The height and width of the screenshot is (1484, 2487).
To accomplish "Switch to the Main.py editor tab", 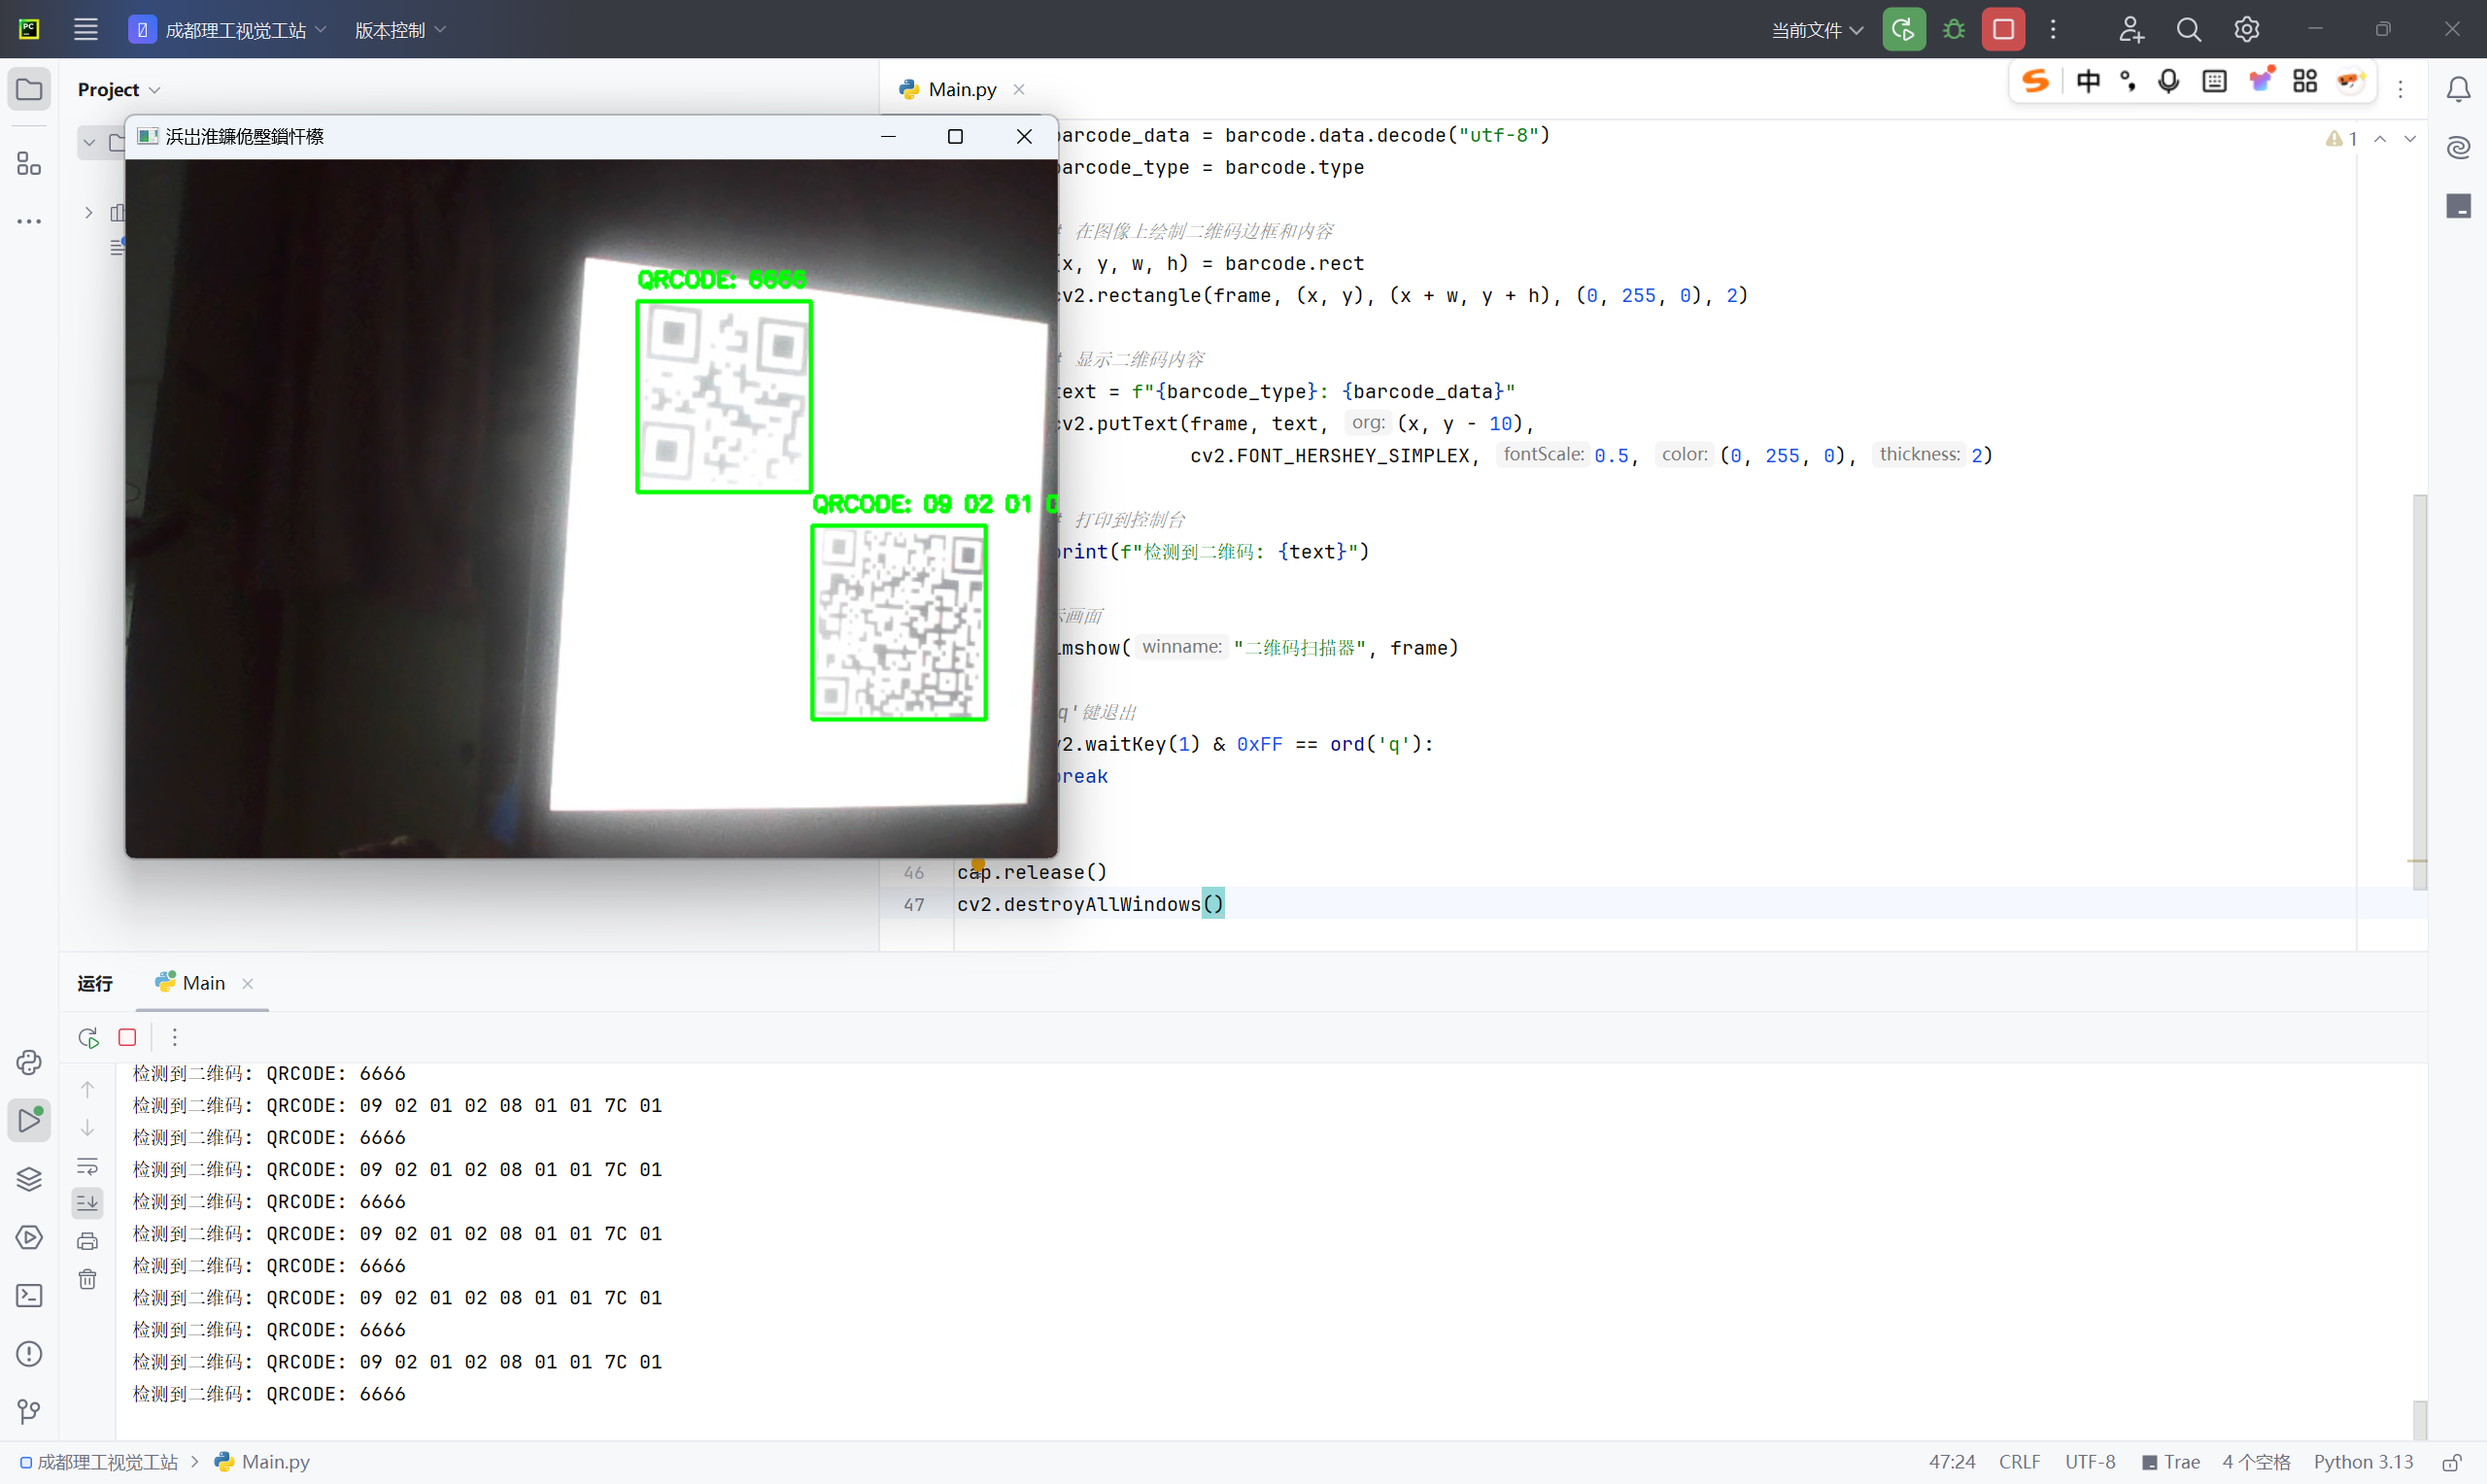I will pyautogui.click(x=961, y=89).
